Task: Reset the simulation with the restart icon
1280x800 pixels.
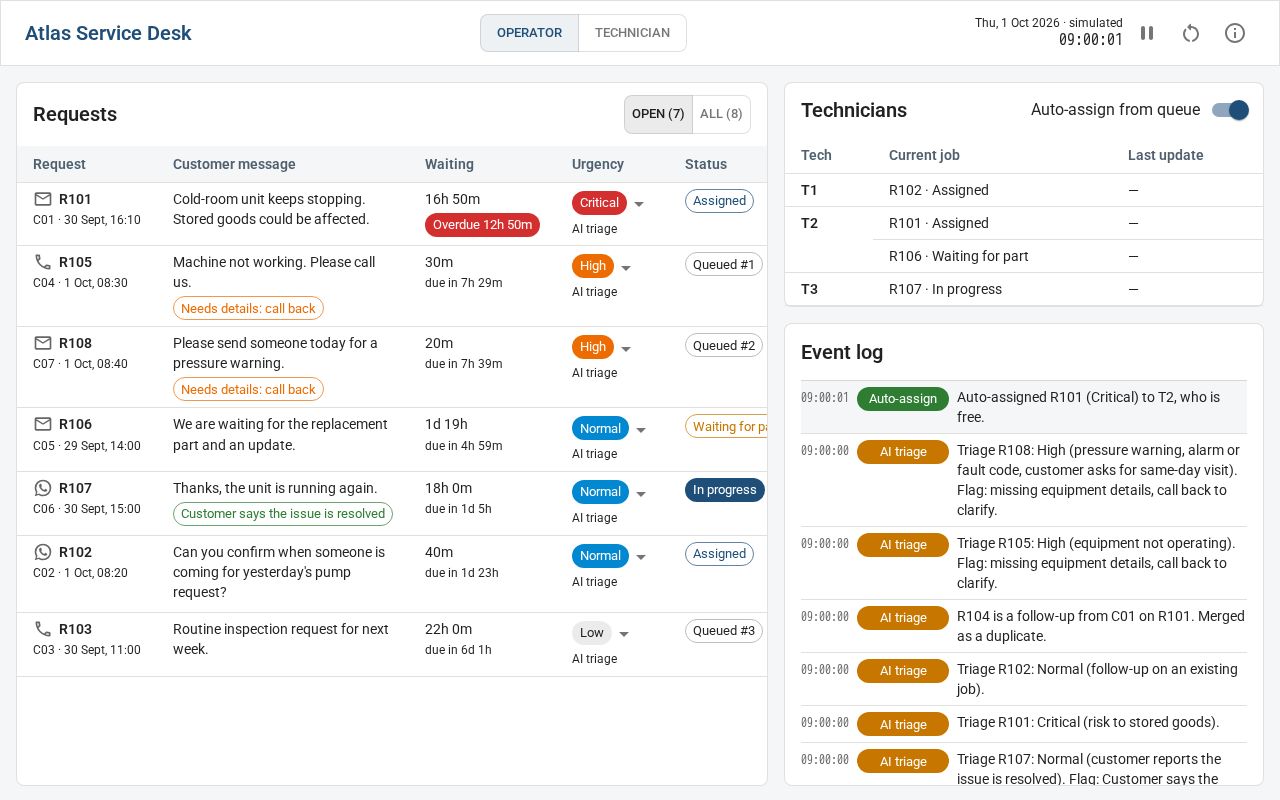Action: click(x=1191, y=33)
